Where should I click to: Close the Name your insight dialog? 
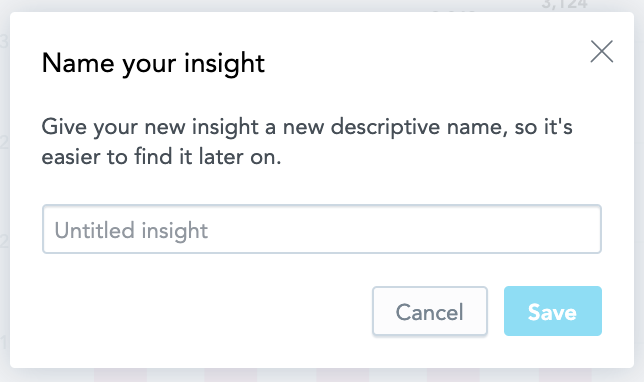point(602,51)
